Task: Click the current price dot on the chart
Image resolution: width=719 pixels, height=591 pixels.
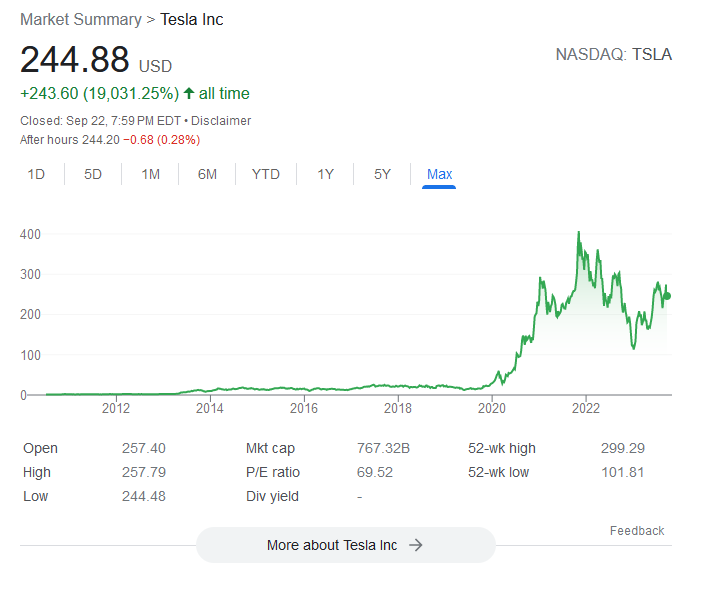Action: point(667,296)
